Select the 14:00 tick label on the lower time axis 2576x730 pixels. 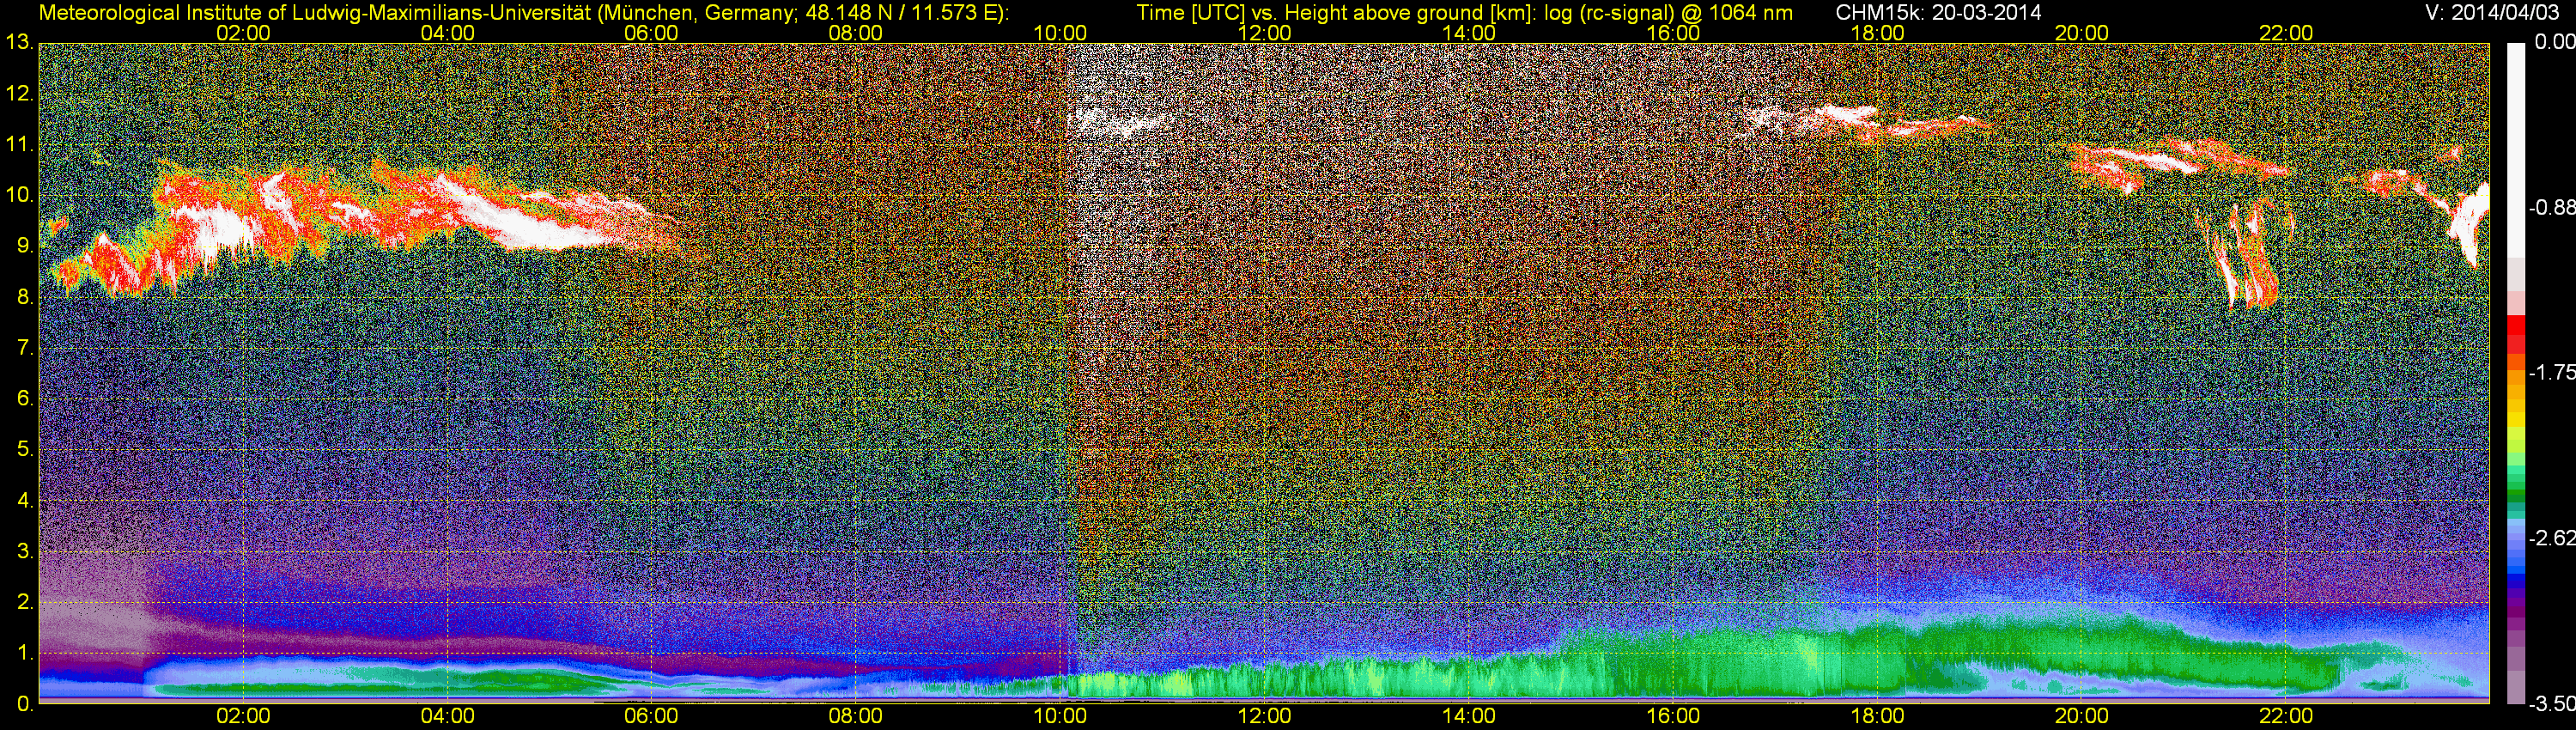pos(1469,716)
